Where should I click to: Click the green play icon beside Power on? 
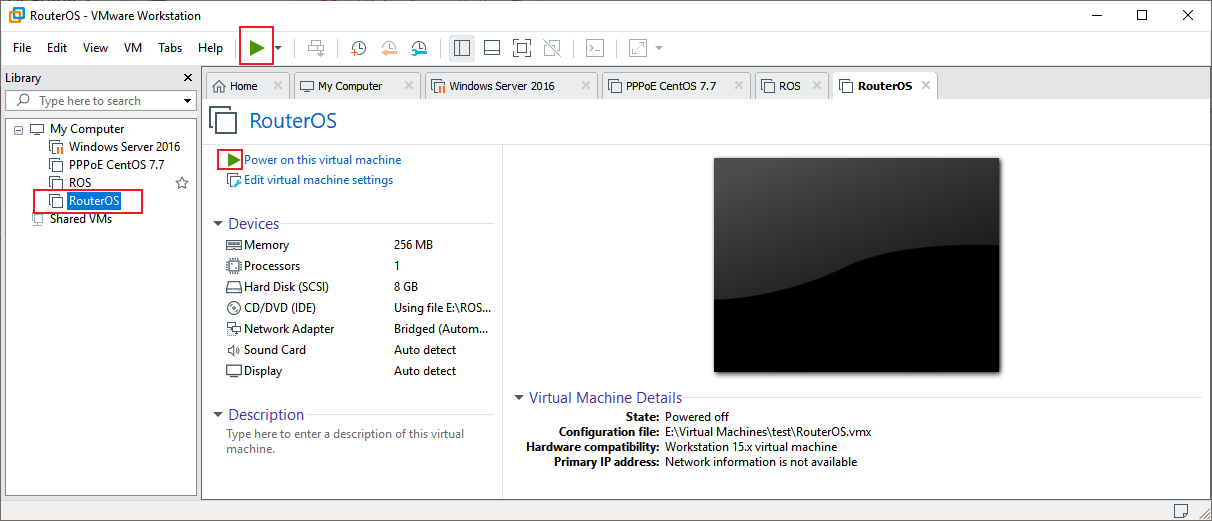(233, 160)
